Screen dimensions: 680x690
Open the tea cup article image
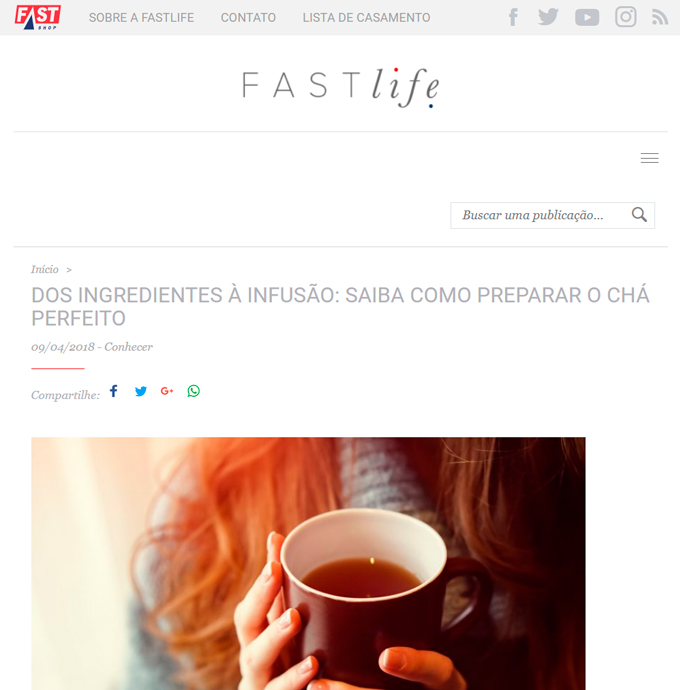[x=308, y=563]
